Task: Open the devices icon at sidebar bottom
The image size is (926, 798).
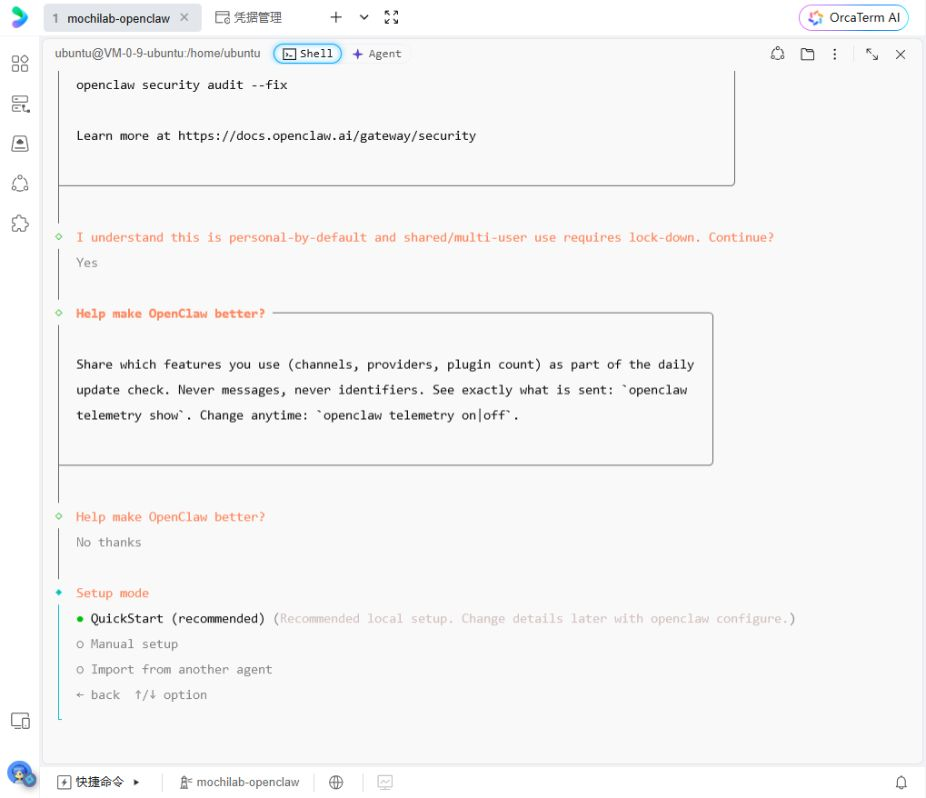Action: (20, 721)
